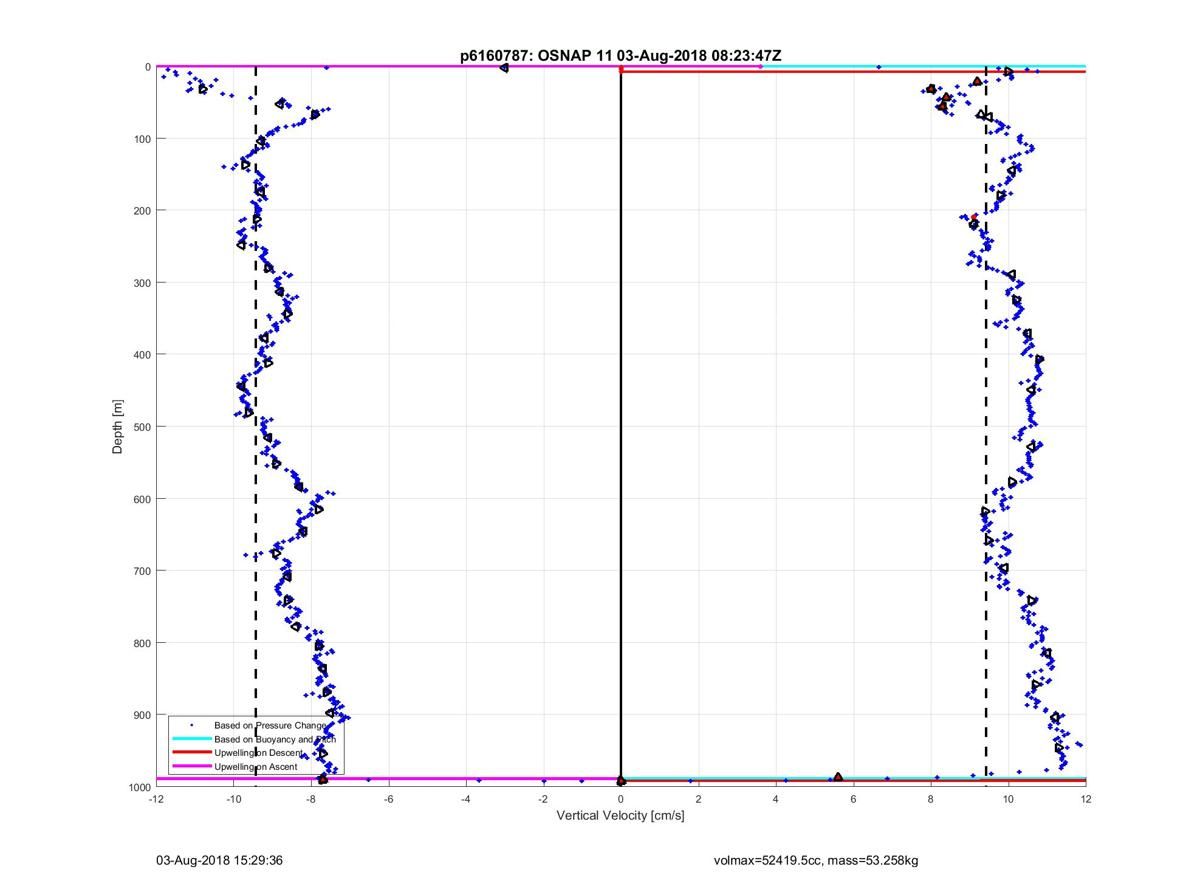Pick the magenta line sample in the legend
The image size is (1200, 885).
pos(191,767)
